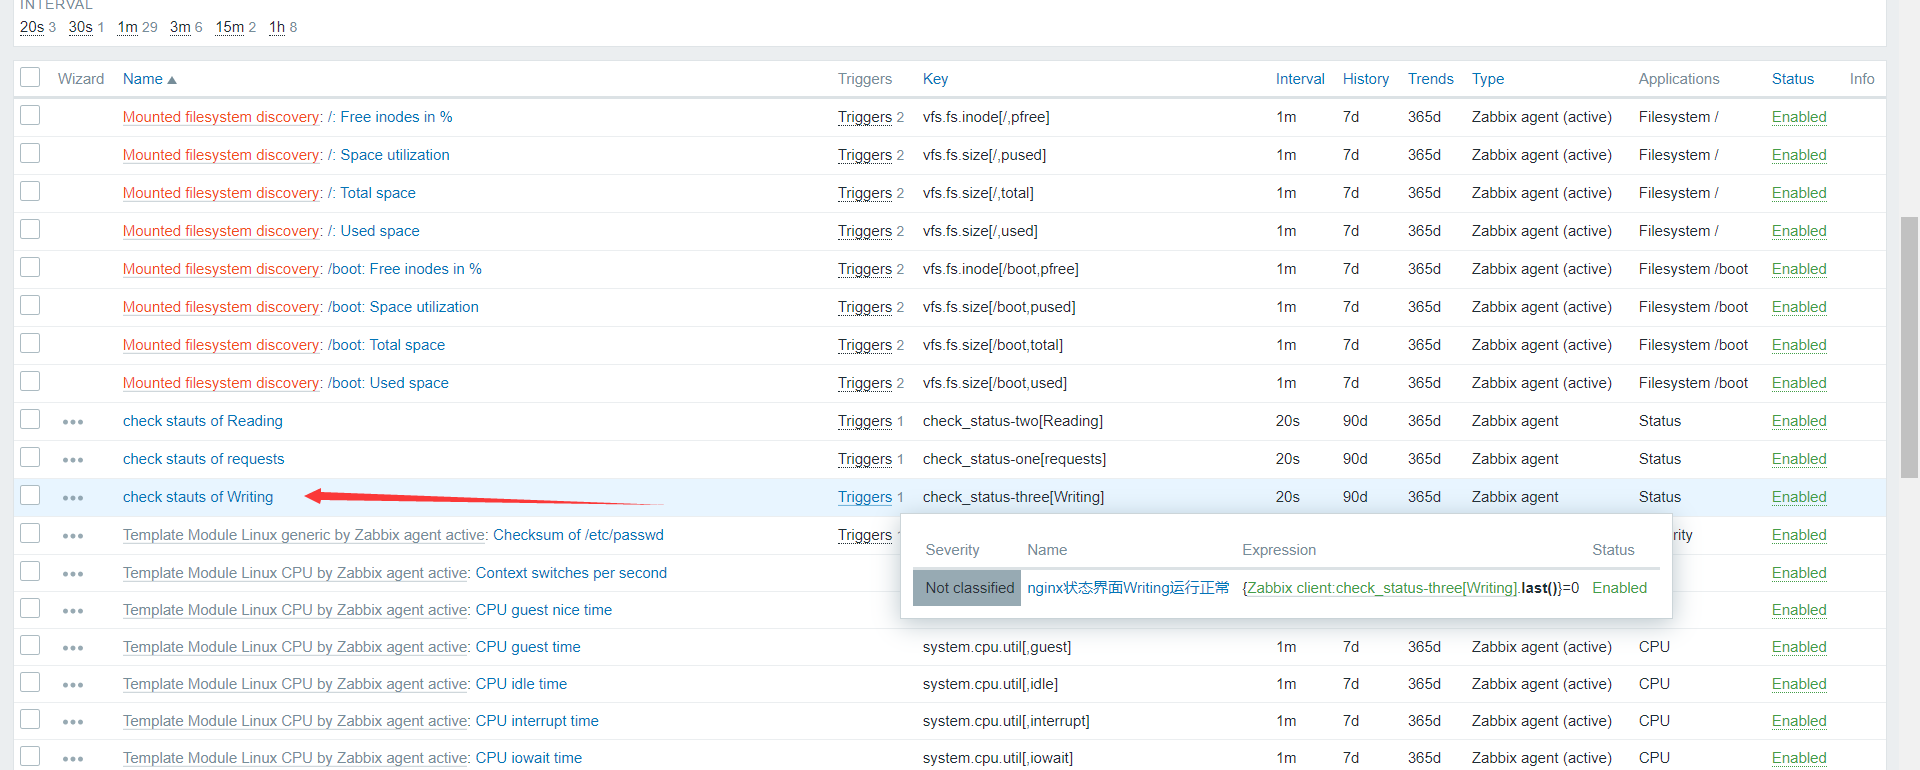Toggle the select-all checkbox in table header
This screenshot has height=770, width=1920.
coord(30,77)
